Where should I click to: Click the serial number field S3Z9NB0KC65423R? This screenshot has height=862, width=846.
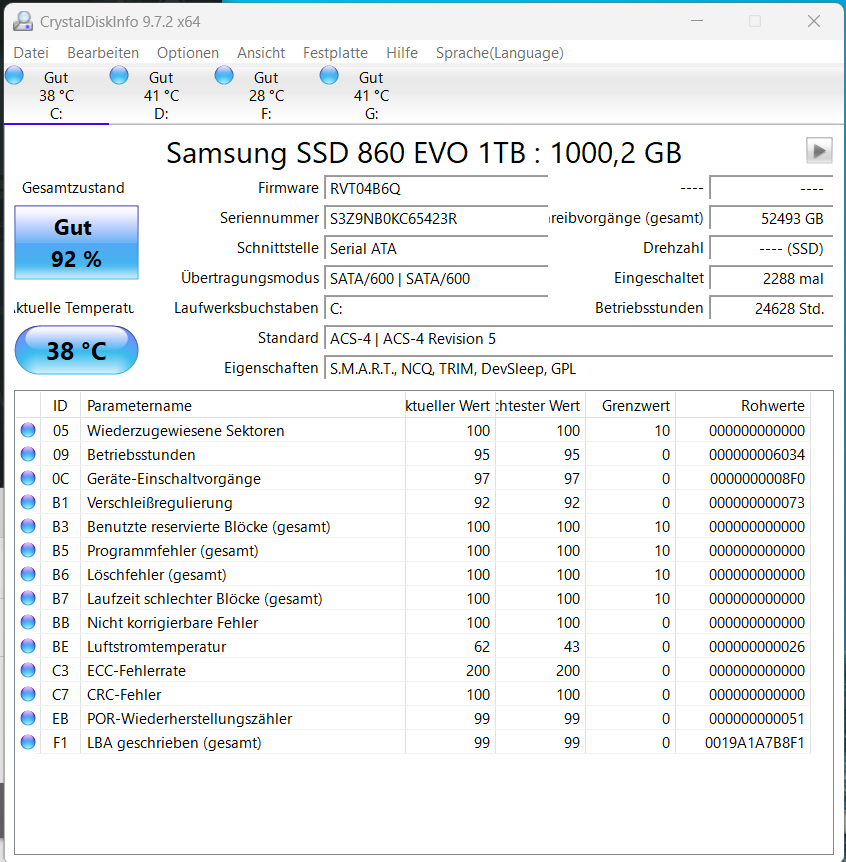point(436,219)
